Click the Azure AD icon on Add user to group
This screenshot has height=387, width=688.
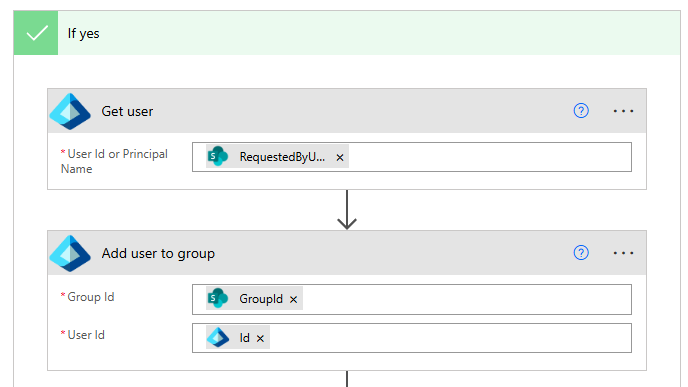pyautogui.click(x=70, y=254)
